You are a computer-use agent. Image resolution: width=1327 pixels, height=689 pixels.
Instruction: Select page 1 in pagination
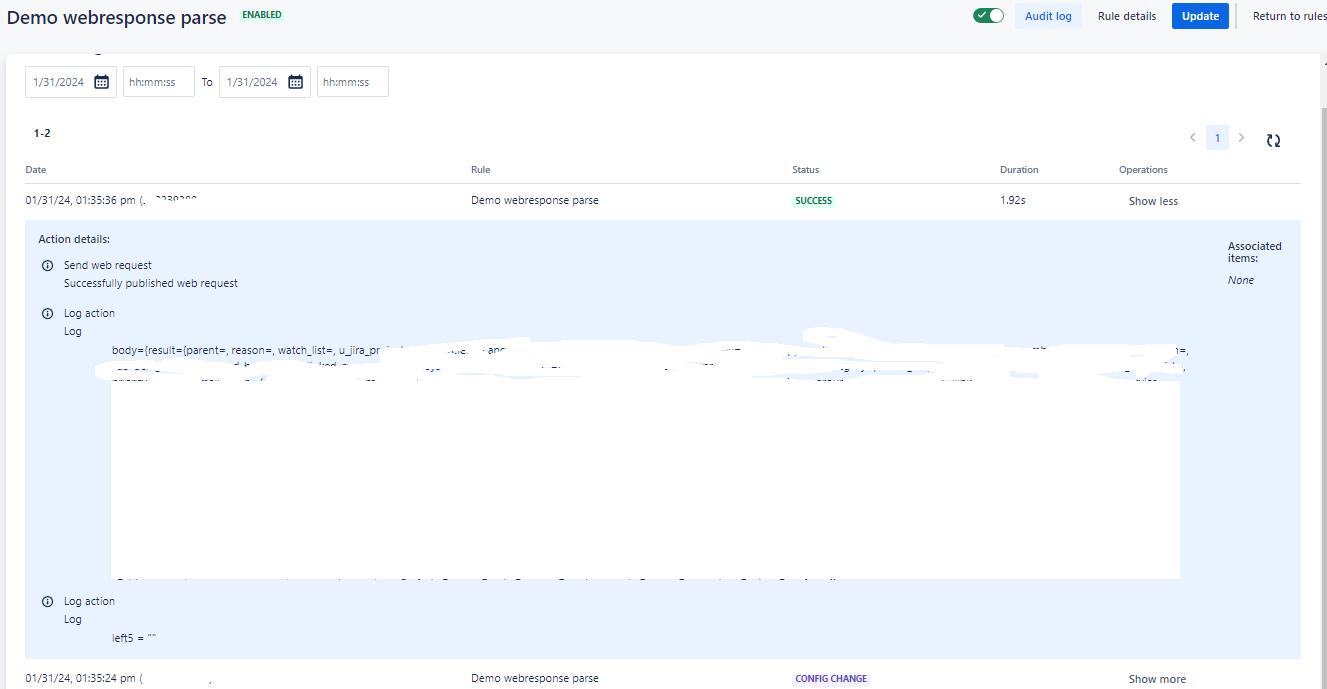click(1217, 138)
